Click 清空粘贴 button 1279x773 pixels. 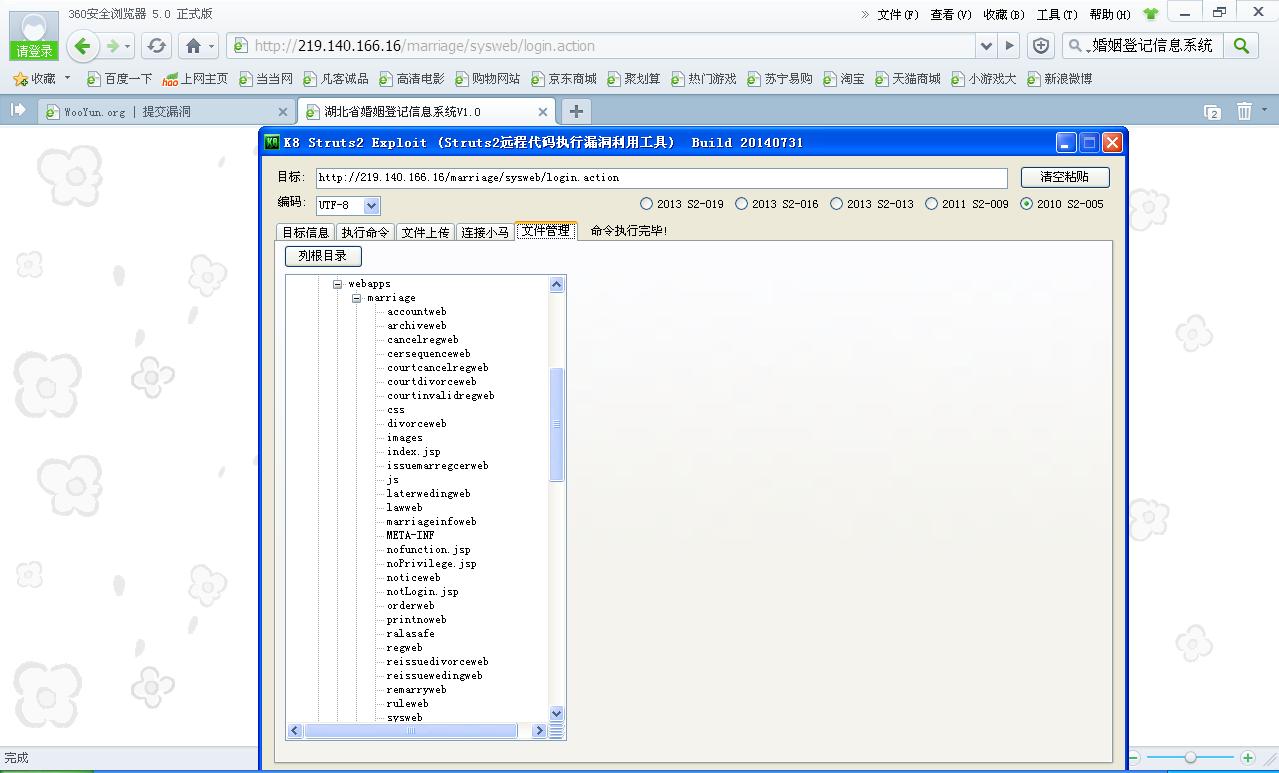[x=1065, y=177]
